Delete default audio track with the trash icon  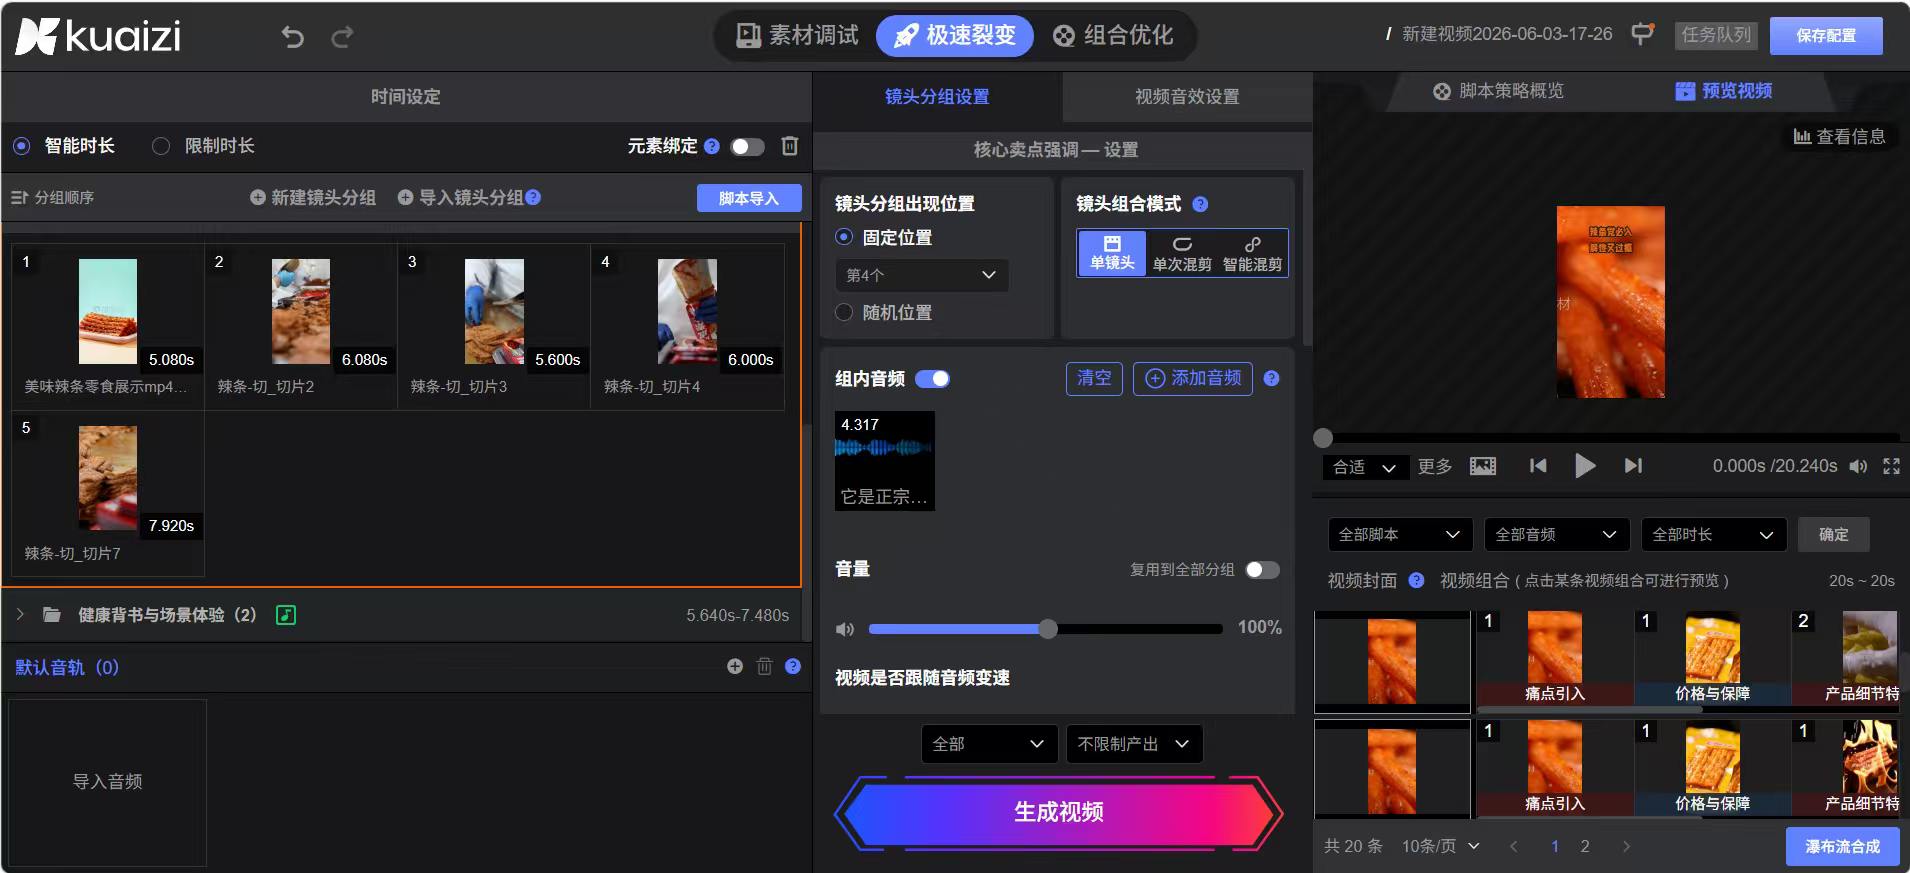(764, 666)
